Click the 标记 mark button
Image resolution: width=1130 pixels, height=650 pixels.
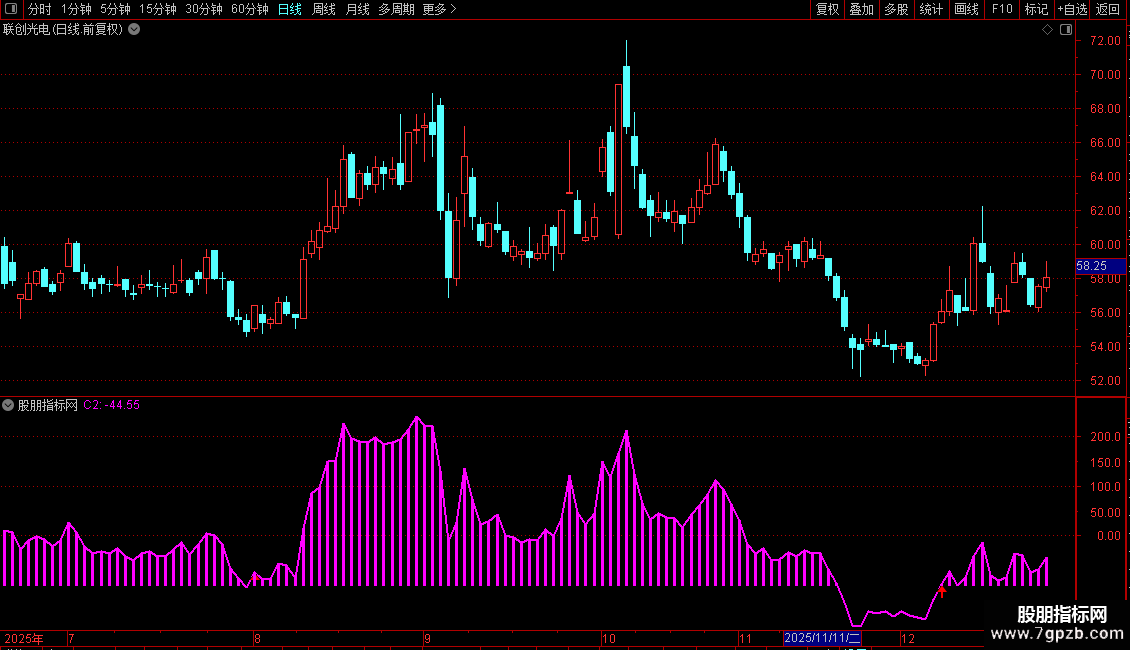(x=1036, y=9)
